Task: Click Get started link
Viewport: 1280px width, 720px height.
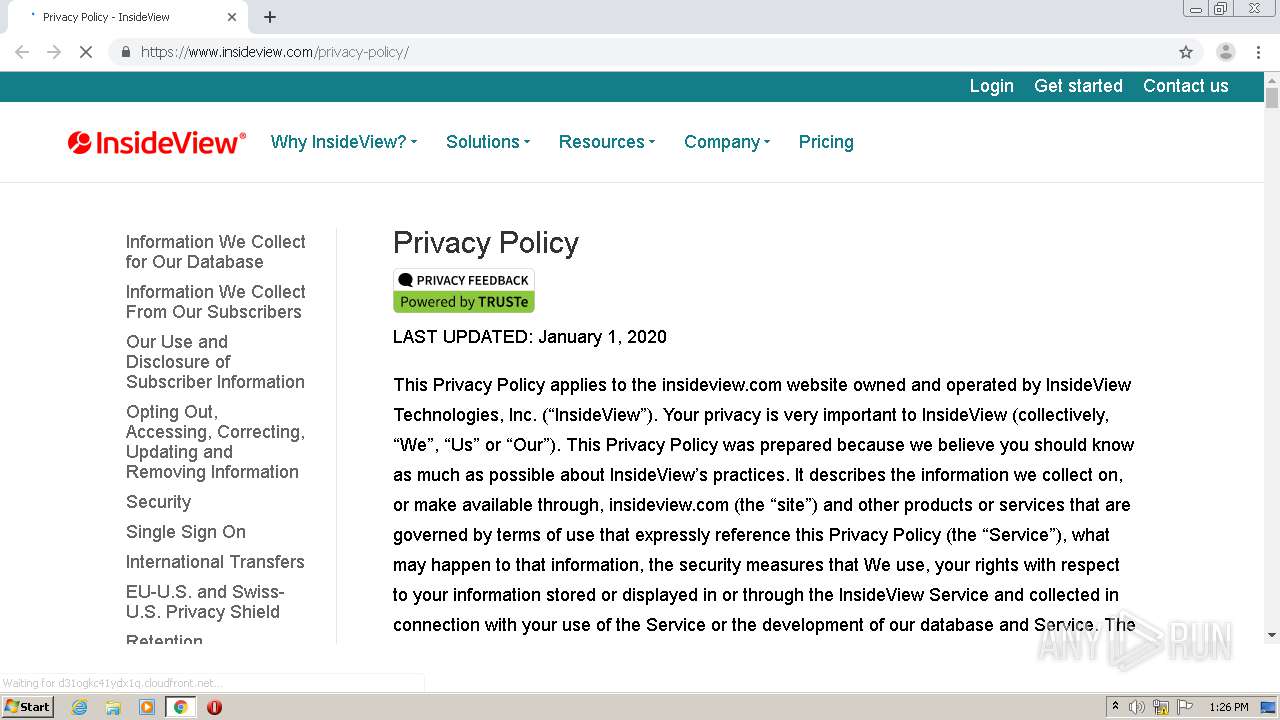Action: coord(1078,86)
